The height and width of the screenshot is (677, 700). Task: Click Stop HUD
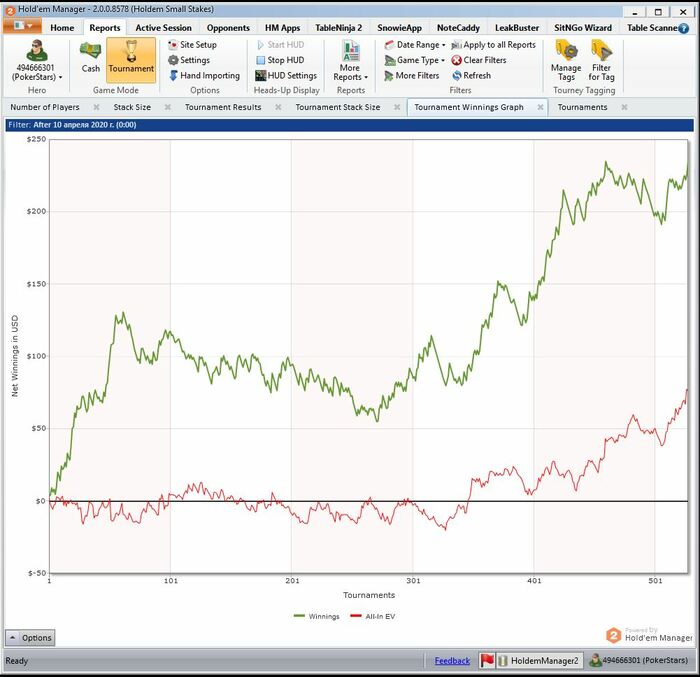pos(281,60)
